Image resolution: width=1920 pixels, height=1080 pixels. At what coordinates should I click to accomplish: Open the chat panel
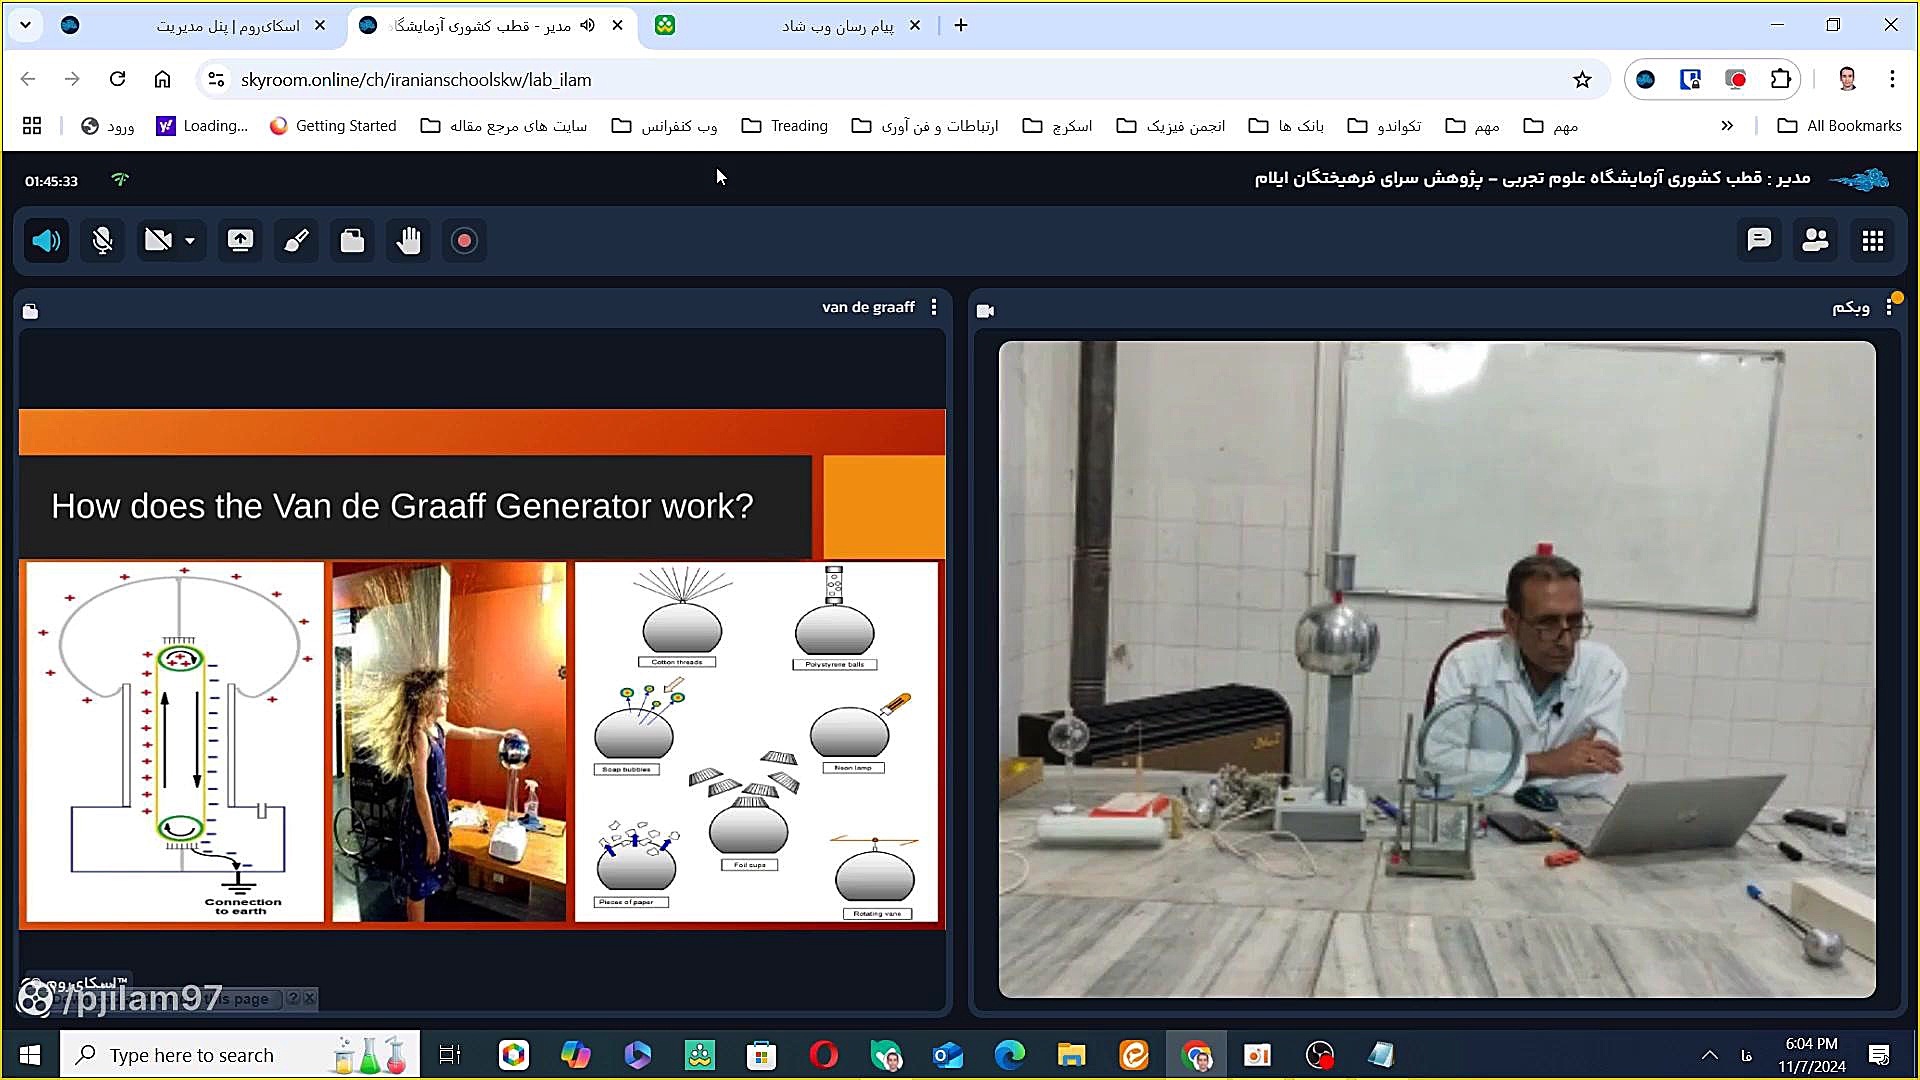(1759, 240)
